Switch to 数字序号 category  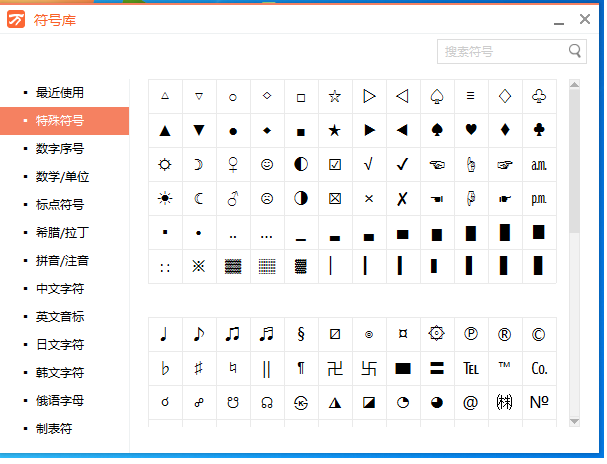(x=60, y=148)
